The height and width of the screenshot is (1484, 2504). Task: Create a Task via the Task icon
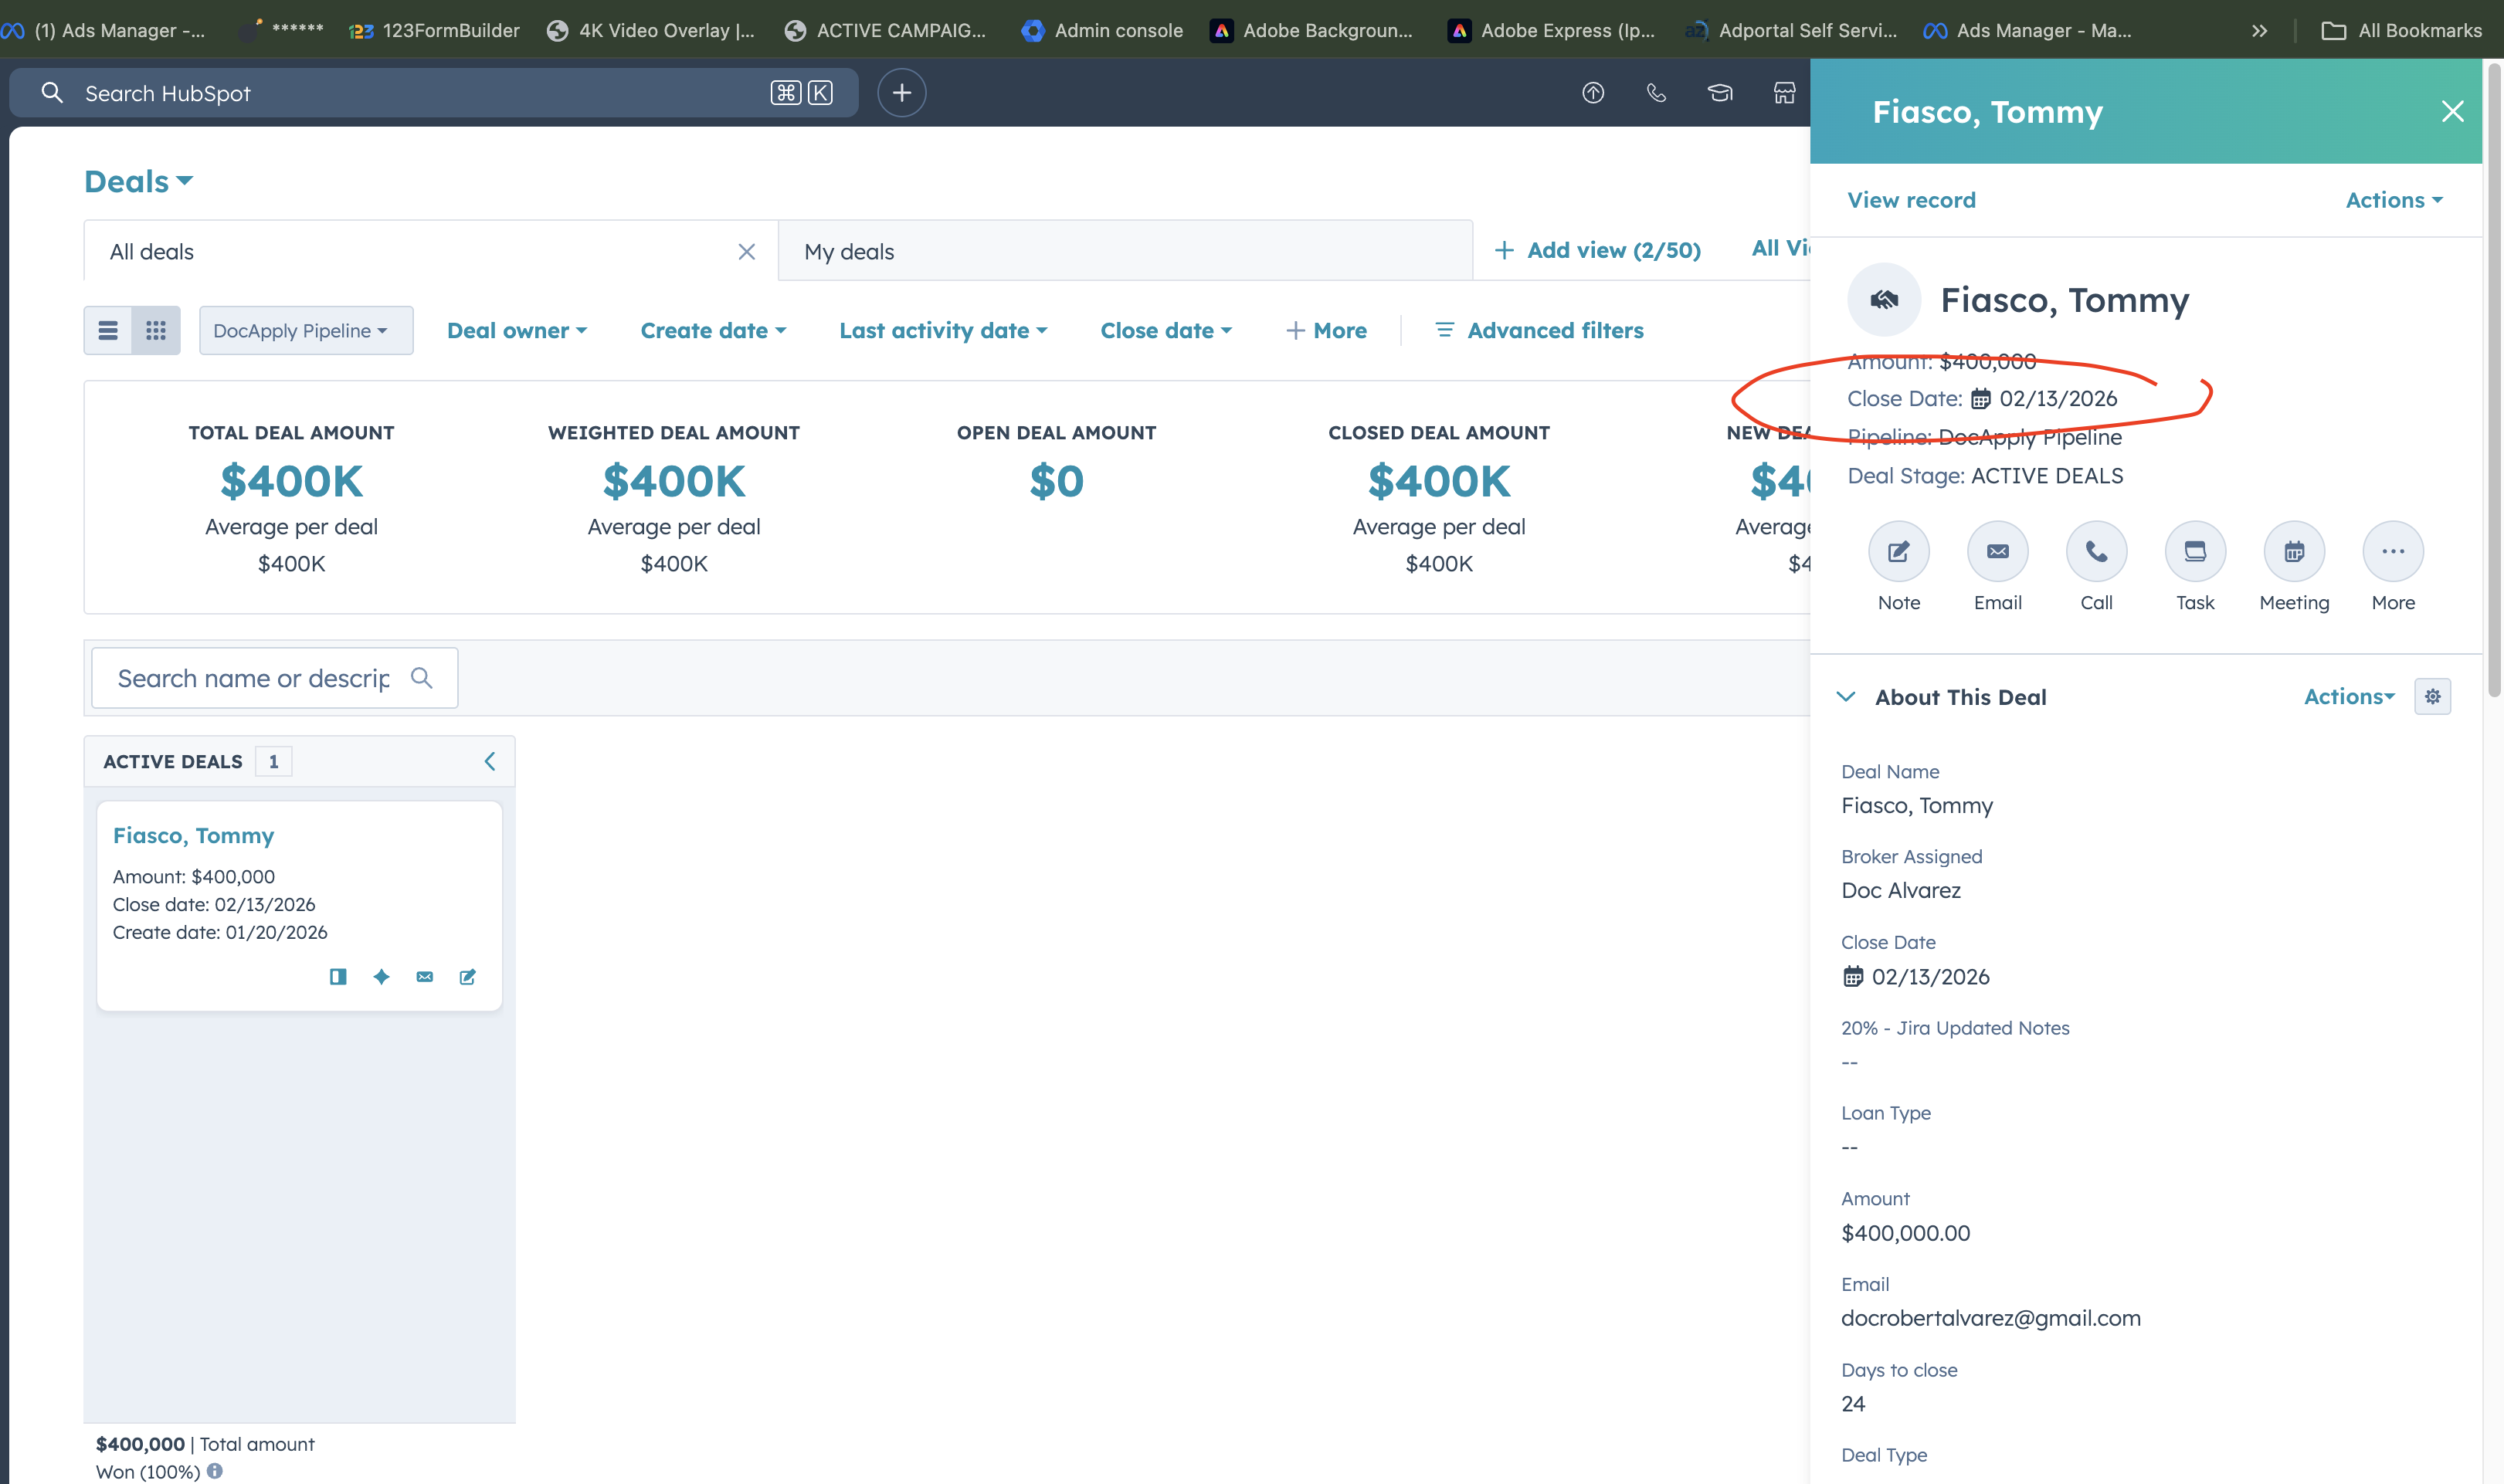[x=2195, y=551]
